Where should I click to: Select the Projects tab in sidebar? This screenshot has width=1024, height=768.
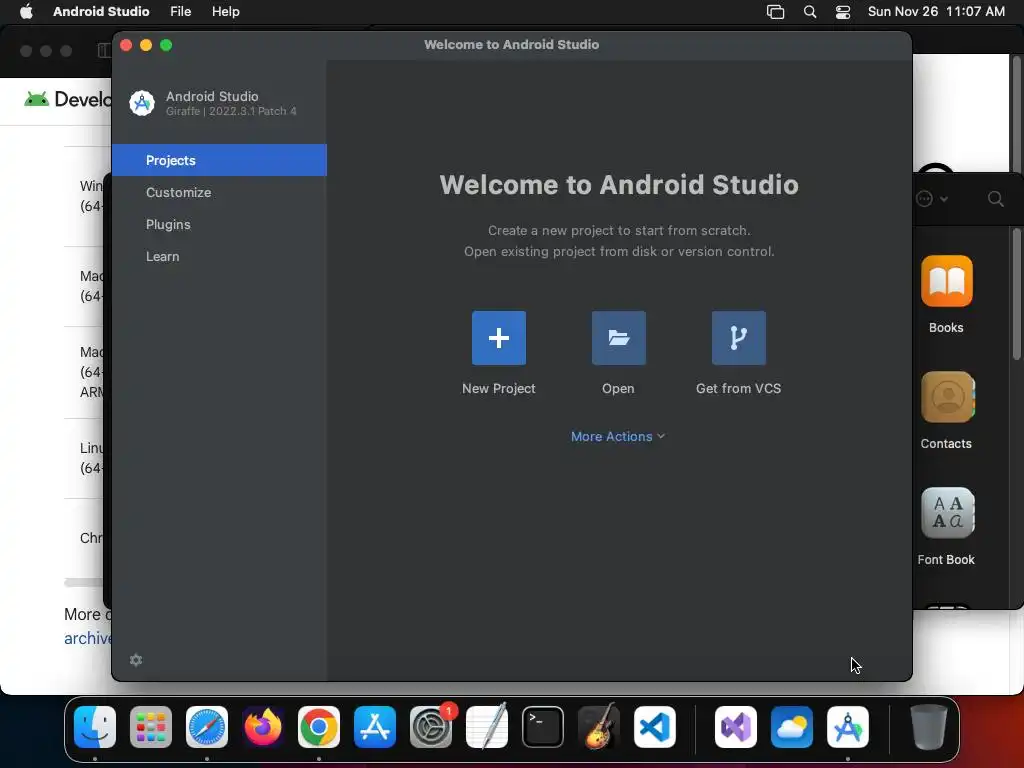(x=219, y=160)
